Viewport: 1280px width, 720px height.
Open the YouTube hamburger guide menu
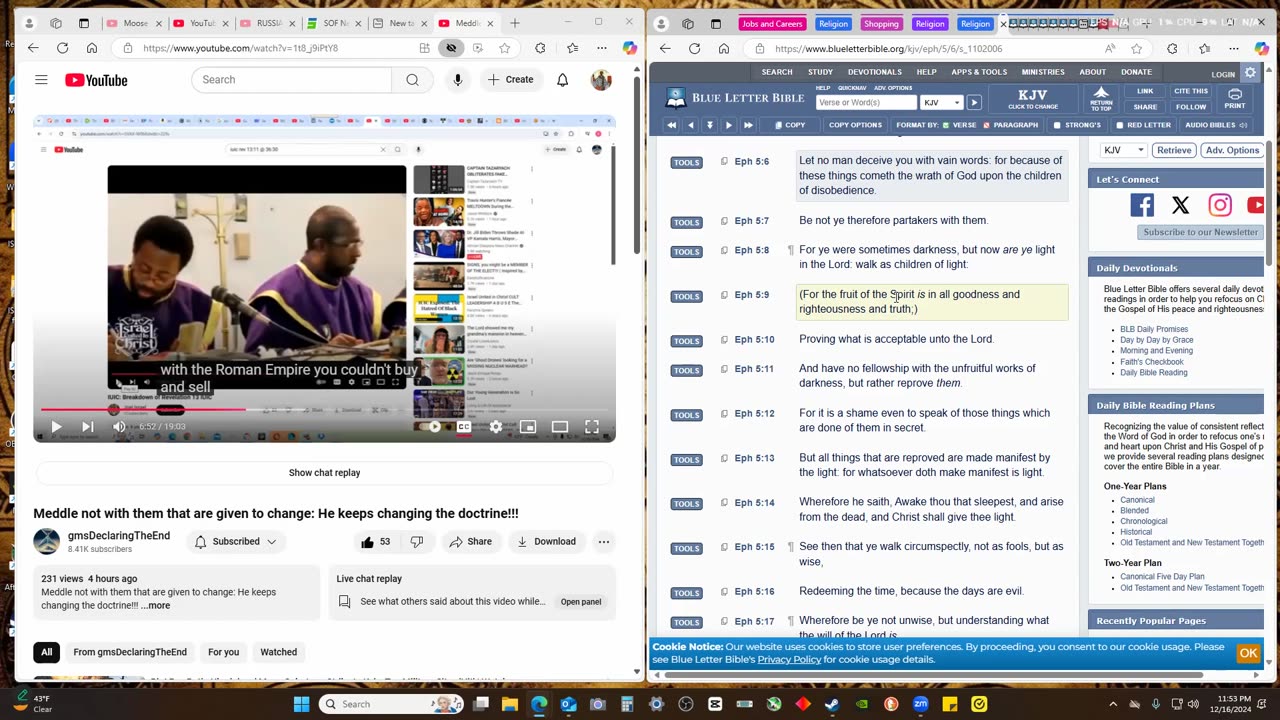click(x=41, y=80)
